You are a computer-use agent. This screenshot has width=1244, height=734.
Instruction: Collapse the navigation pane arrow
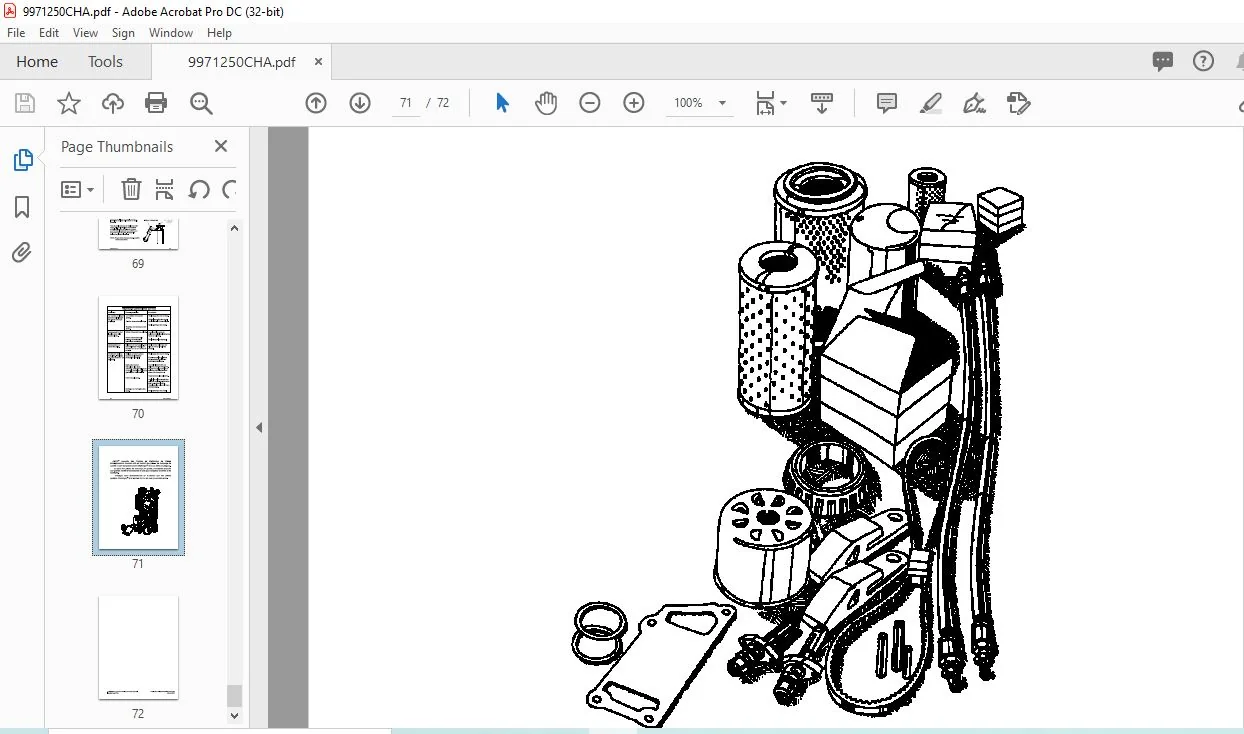pyautogui.click(x=259, y=427)
